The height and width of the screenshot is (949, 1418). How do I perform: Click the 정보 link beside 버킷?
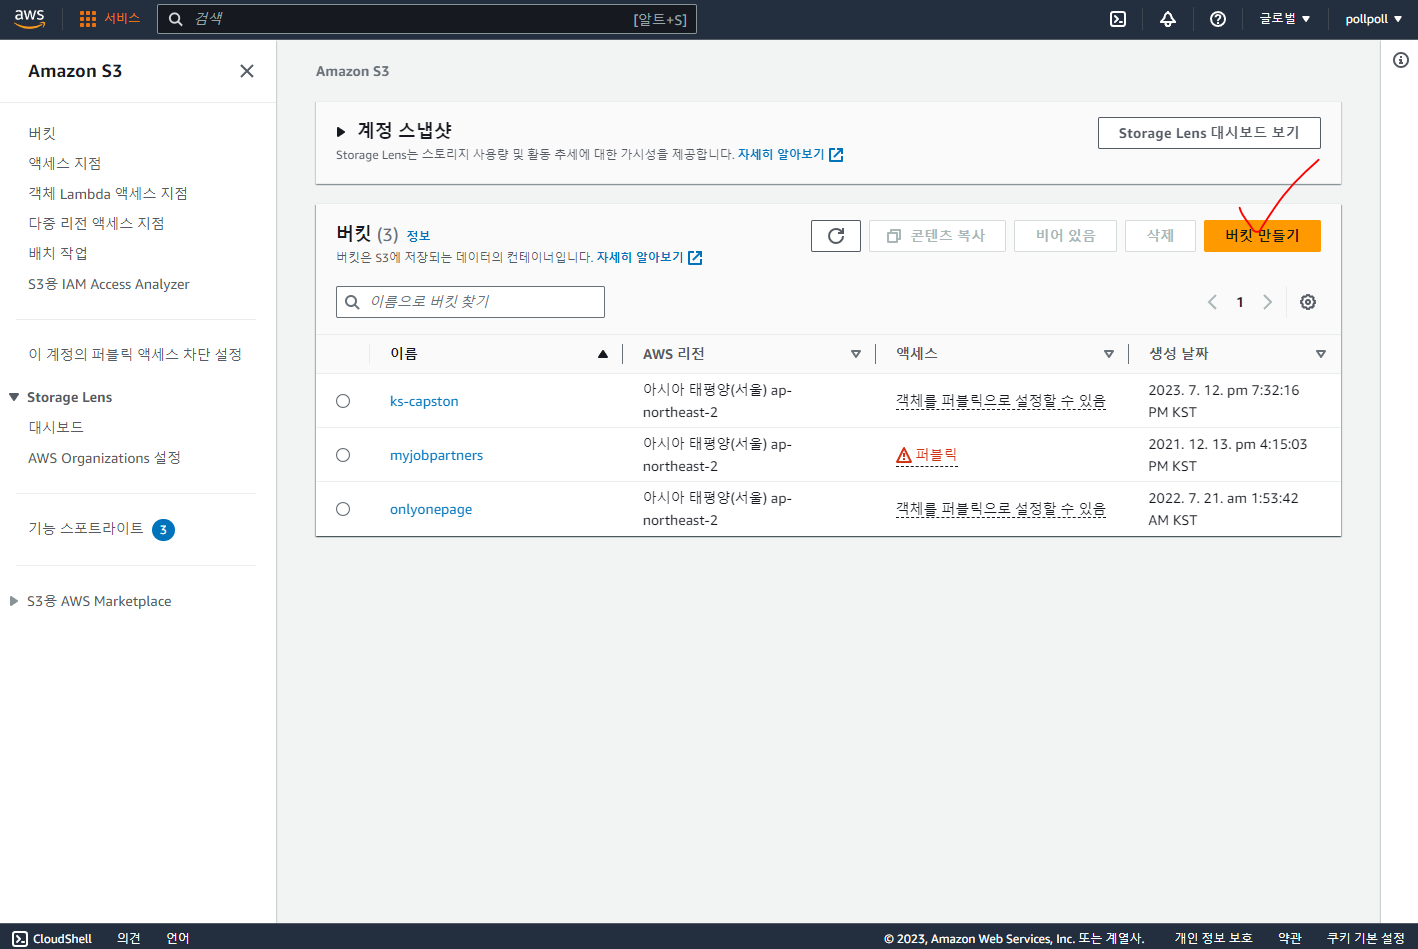[x=418, y=236]
